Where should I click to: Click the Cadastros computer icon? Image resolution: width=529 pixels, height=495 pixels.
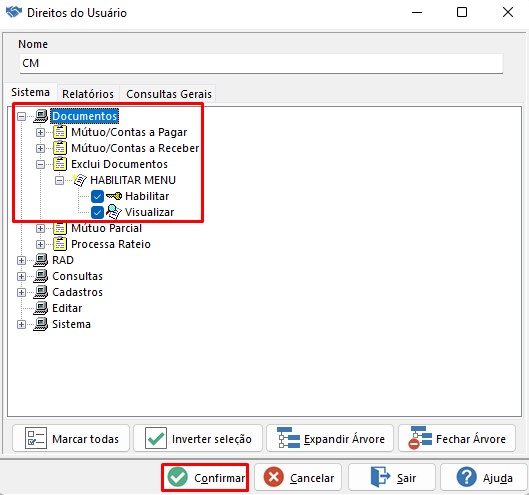(x=41, y=292)
